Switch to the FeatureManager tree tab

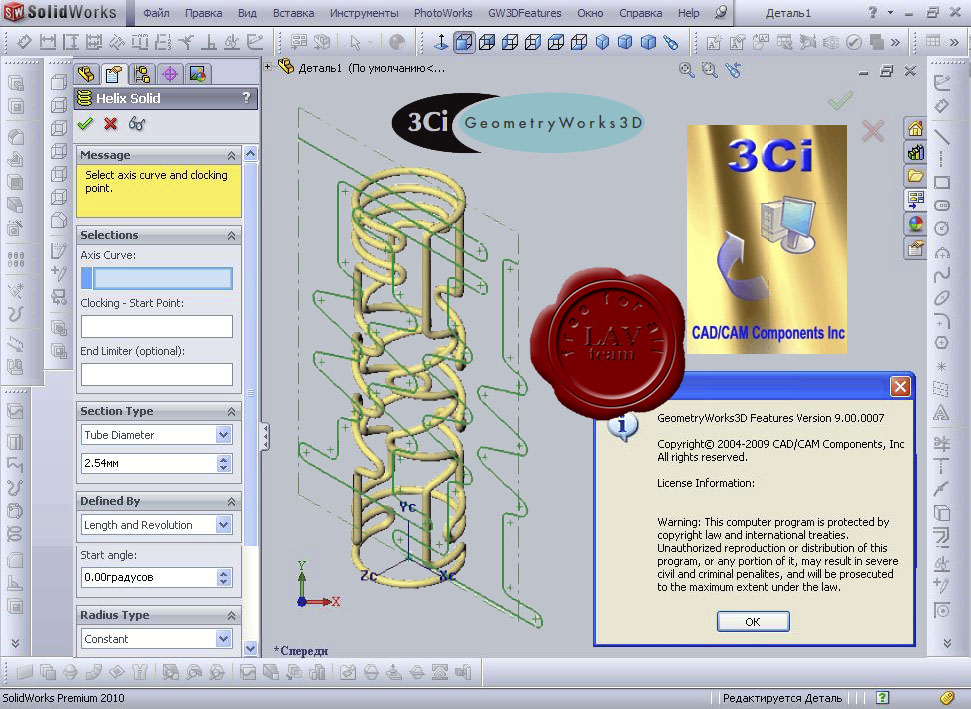tap(86, 74)
